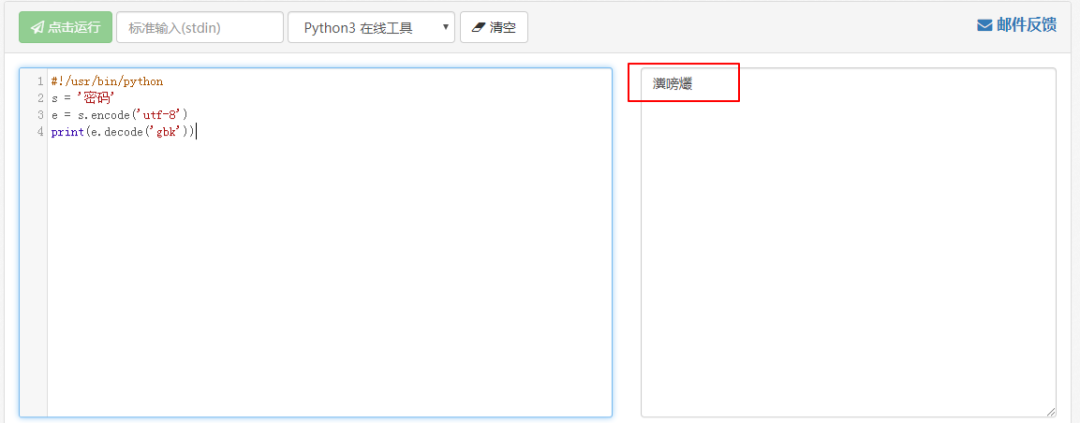Click line number 2 in gutter
Screen dimensions: 1080x423
(x=41, y=98)
